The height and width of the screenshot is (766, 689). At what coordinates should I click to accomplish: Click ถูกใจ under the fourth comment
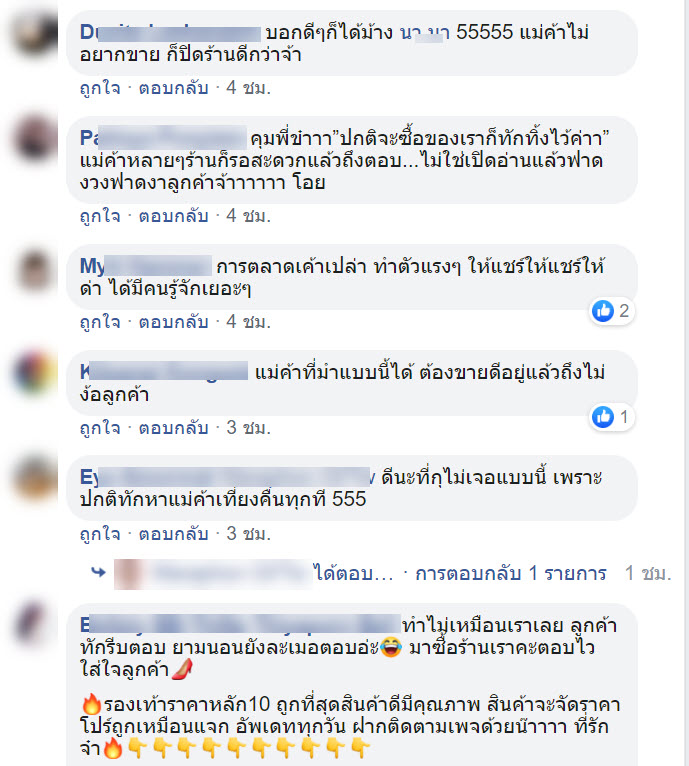[x=100, y=428]
